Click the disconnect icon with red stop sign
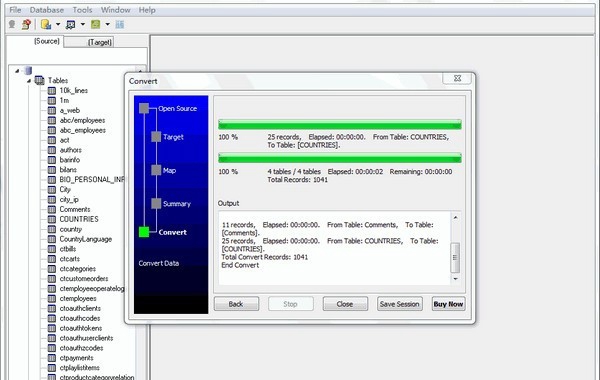600x380 pixels. point(26,24)
